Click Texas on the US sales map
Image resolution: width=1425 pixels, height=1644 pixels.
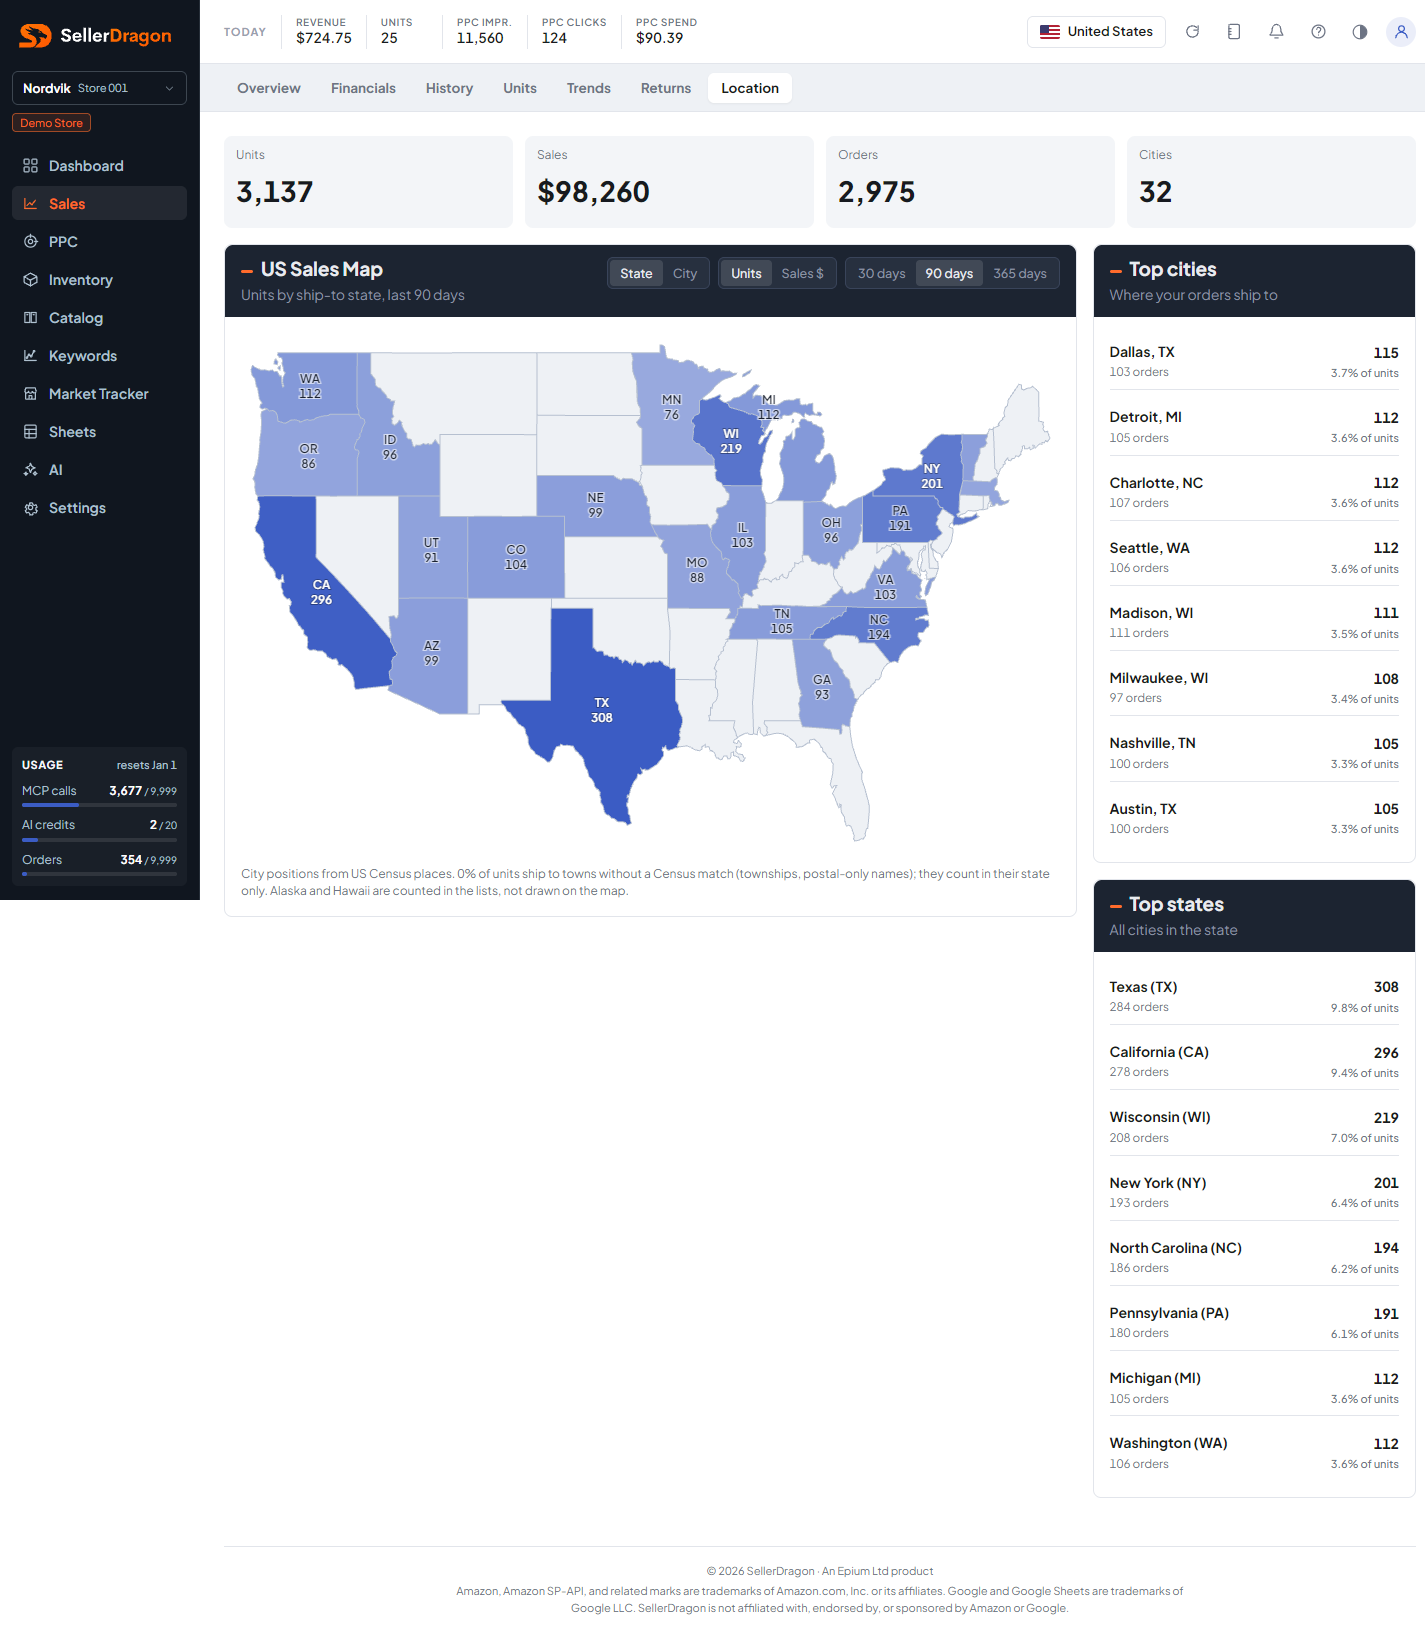(x=601, y=710)
